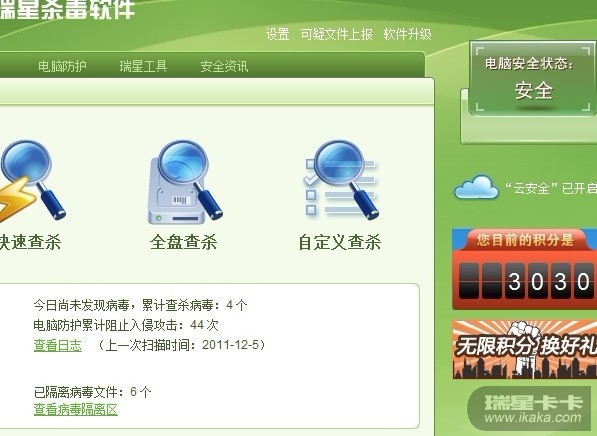
Task: Open the 查看病毒隔离区 quarantine link
Action: point(75,410)
